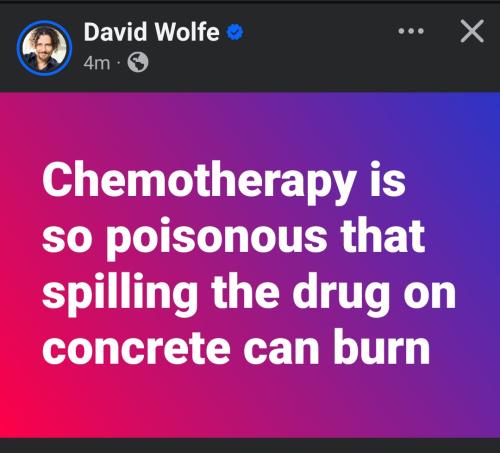This screenshot has height=453, width=500.
Task: Click the David Wolfe name link
Action: tap(151, 32)
